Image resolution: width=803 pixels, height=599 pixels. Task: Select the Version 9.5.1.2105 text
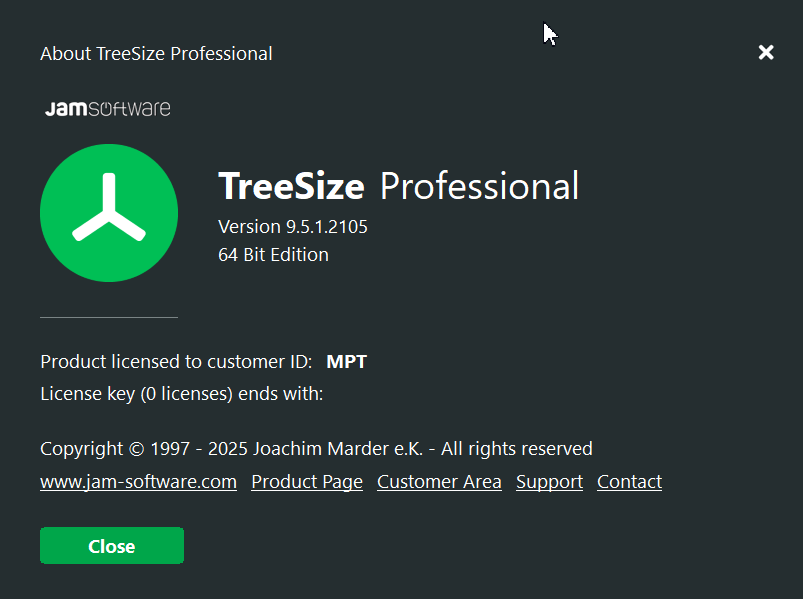pos(293,227)
